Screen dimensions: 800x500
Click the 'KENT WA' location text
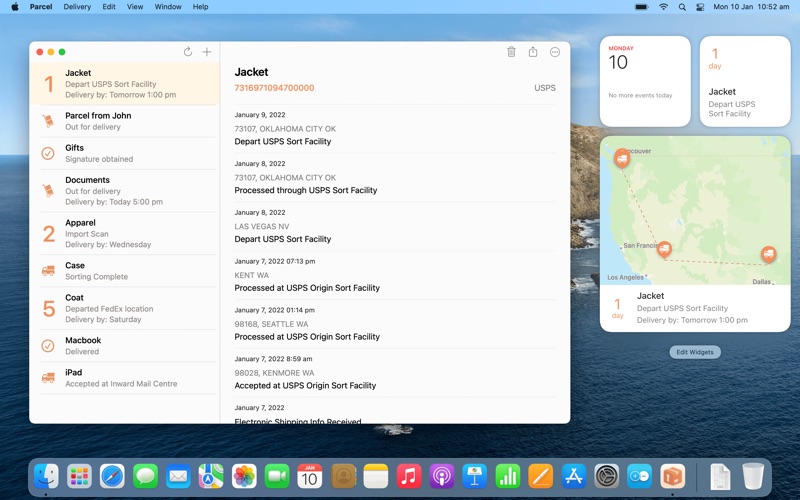tap(252, 275)
